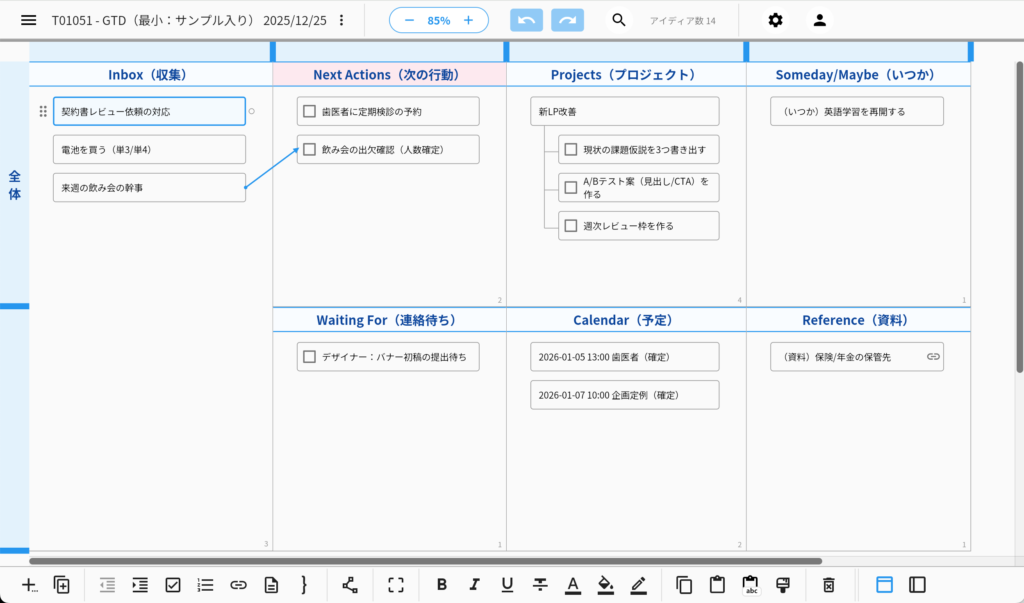Click the undo arrow button
1024x603 pixels.
tap(527, 20)
